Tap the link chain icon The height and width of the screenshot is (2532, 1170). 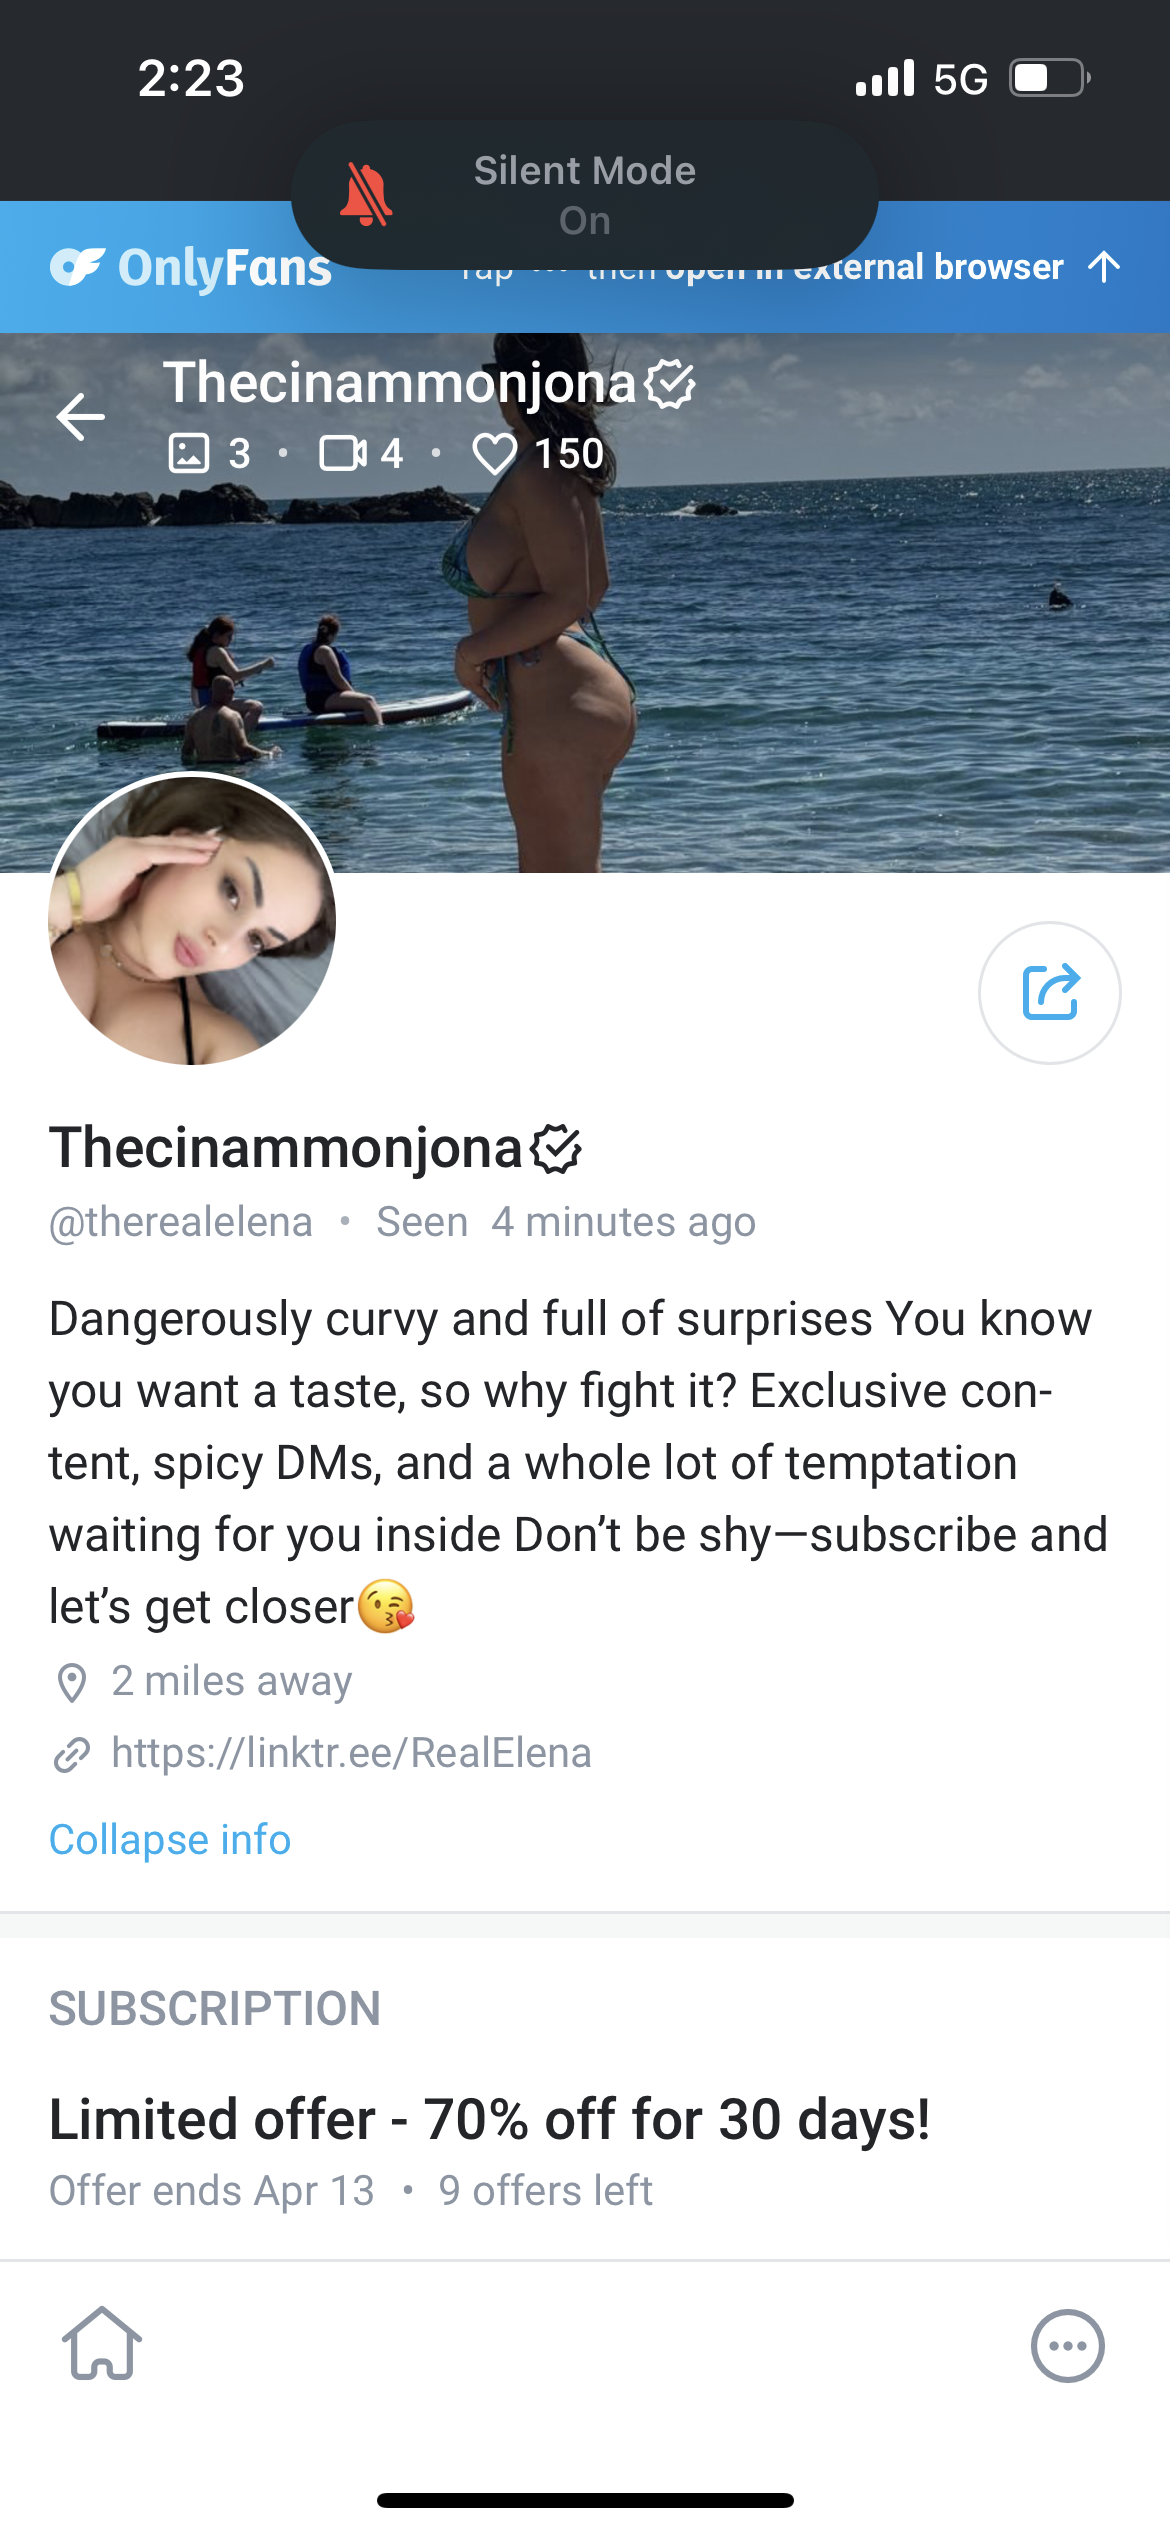click(x=72, y=1754)
